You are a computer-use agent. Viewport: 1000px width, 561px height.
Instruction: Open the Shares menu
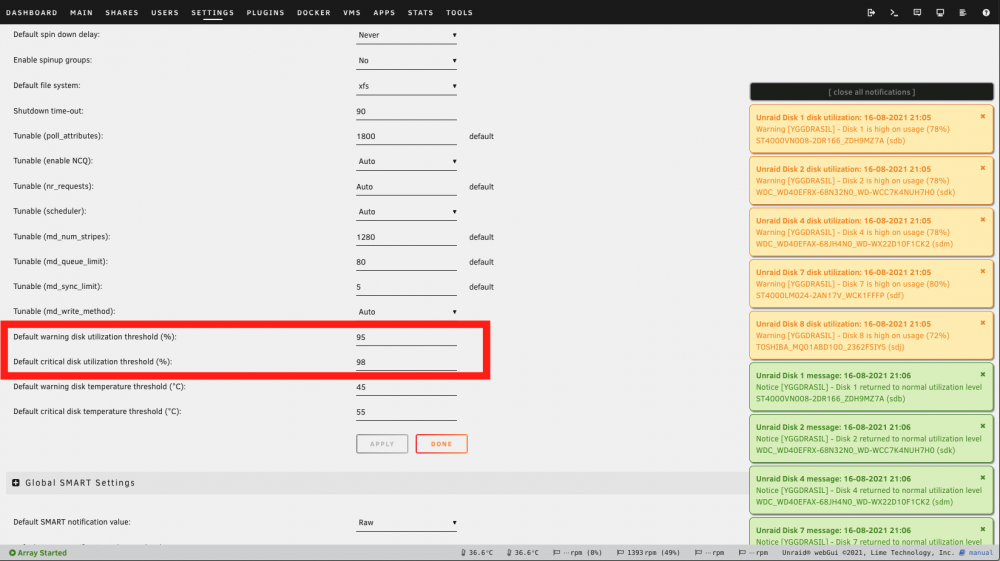122,13
